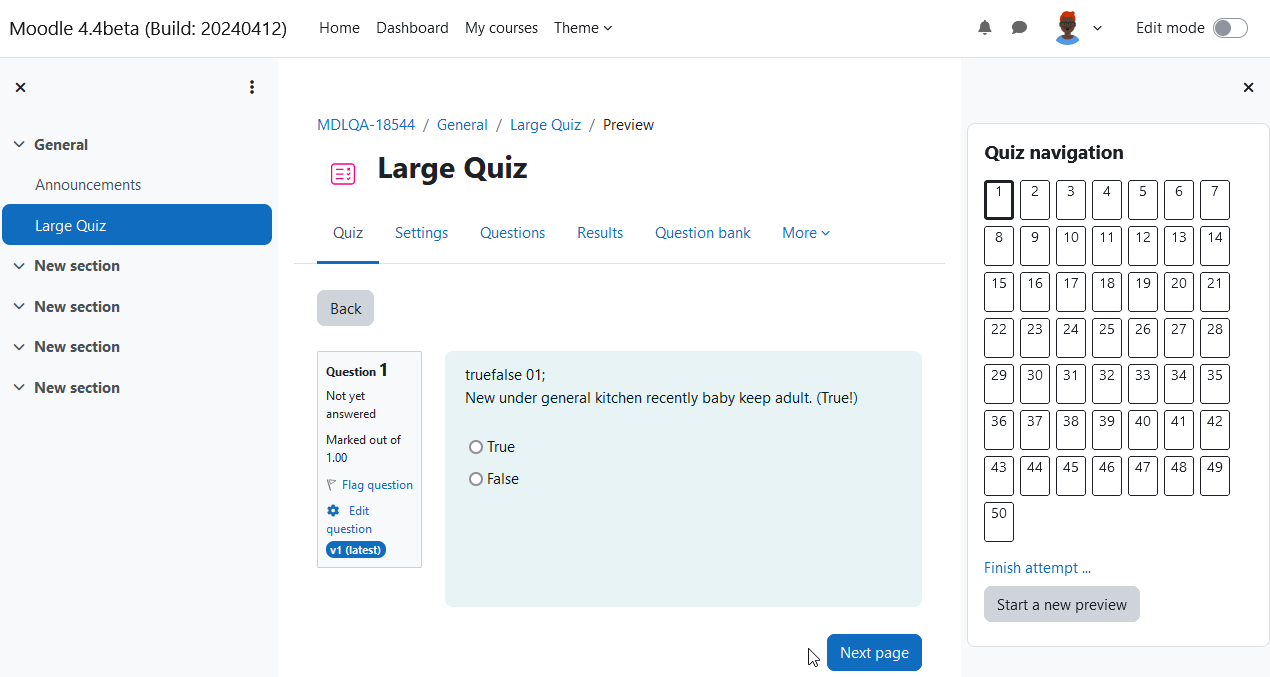
Task: Click the Large Quiz activity icon
Action: pos(343,174)
